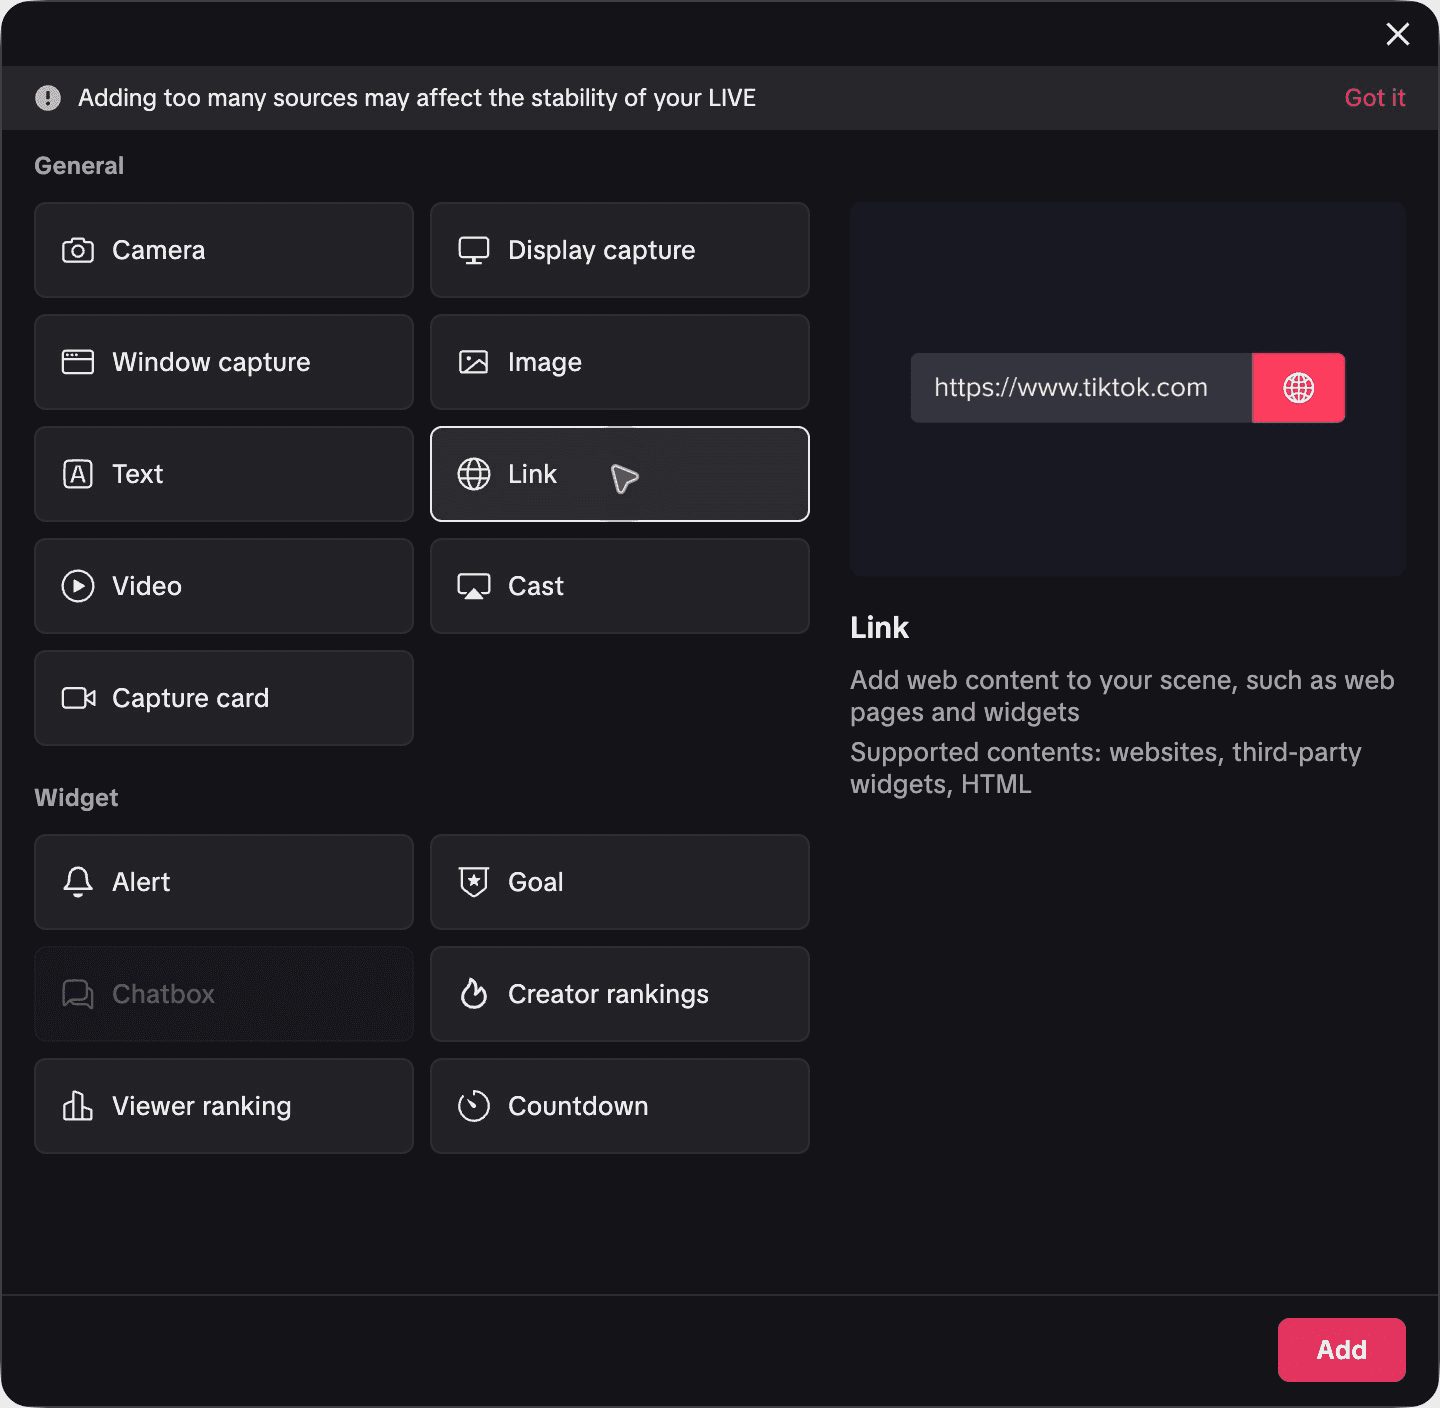Click the 'Adding too many sources' warning text
This screenshot has width=1440, height=1408.
[x=417, y=98]
